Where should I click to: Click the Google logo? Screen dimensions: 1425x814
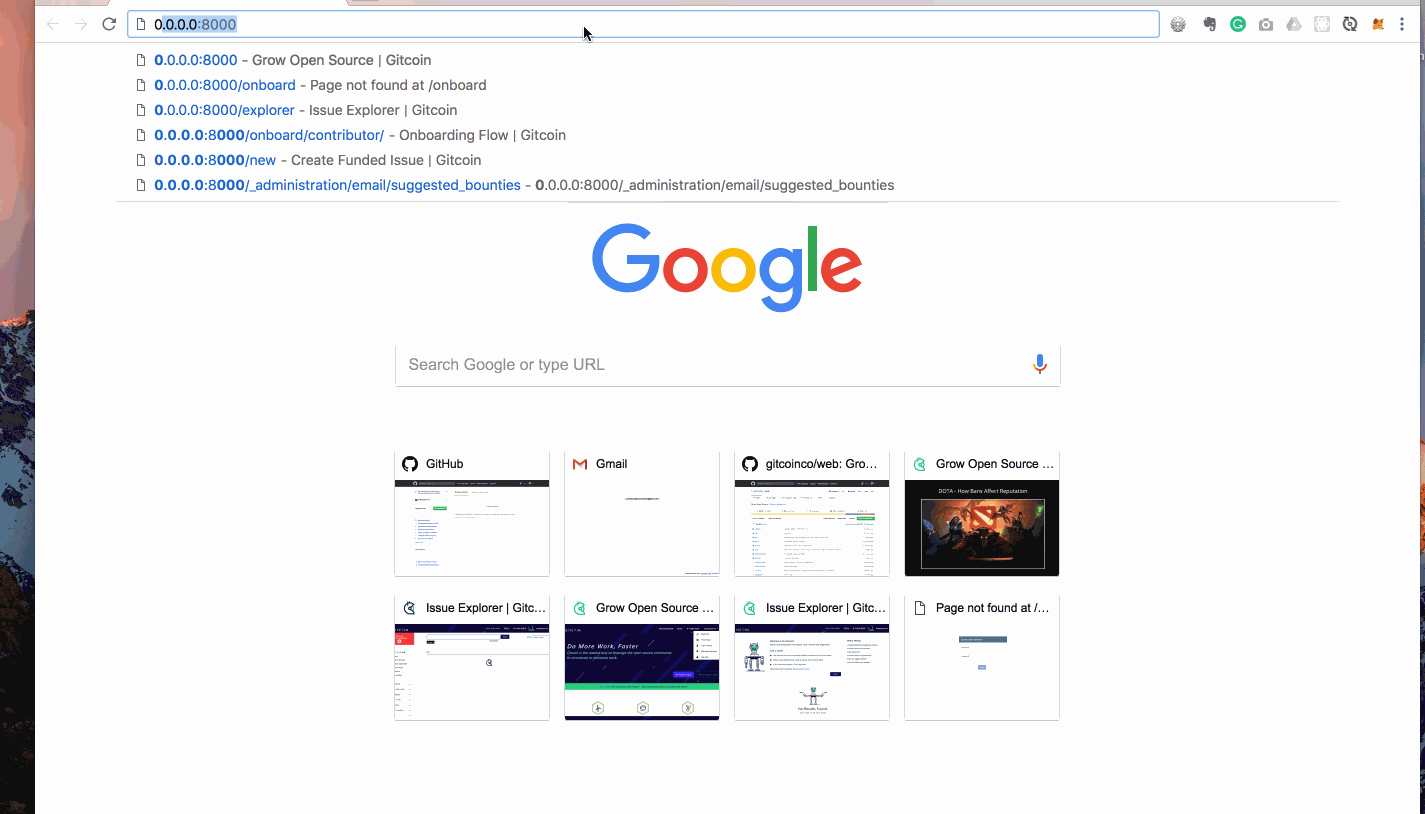click(x=727, y=267)
